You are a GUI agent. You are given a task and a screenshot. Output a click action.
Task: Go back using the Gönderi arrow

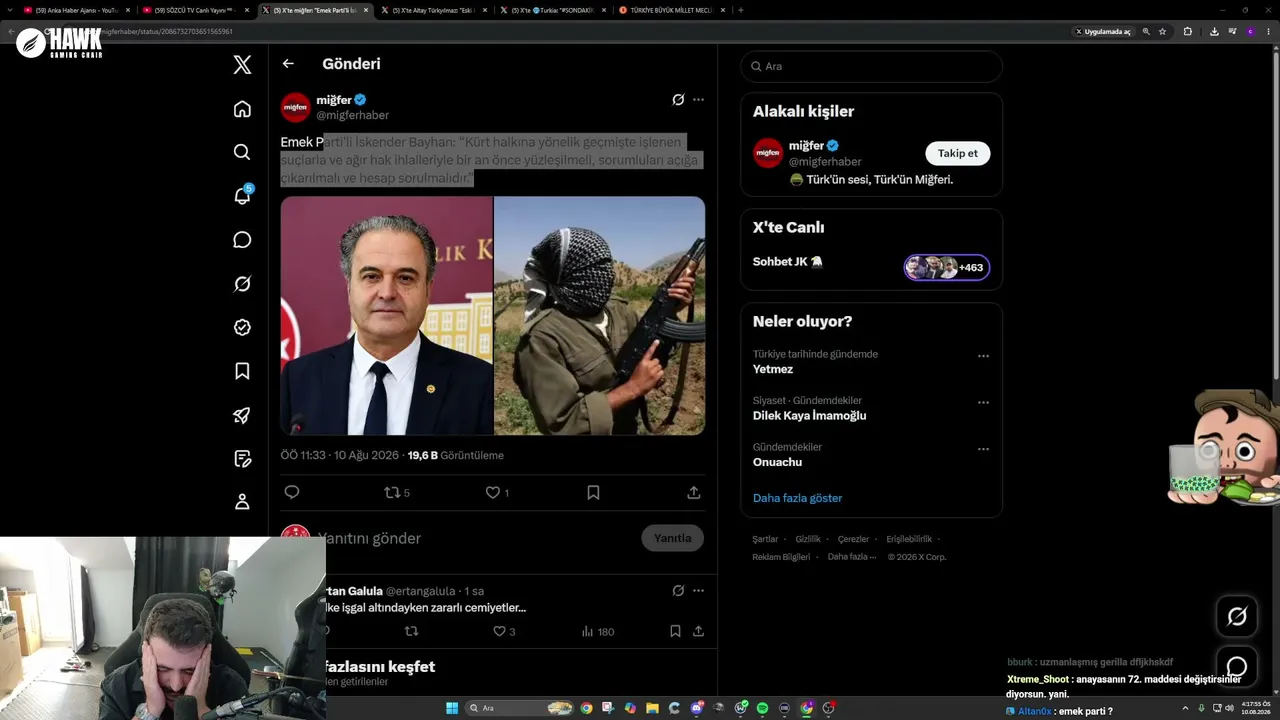pyautogui.click(x=288, y=64)
